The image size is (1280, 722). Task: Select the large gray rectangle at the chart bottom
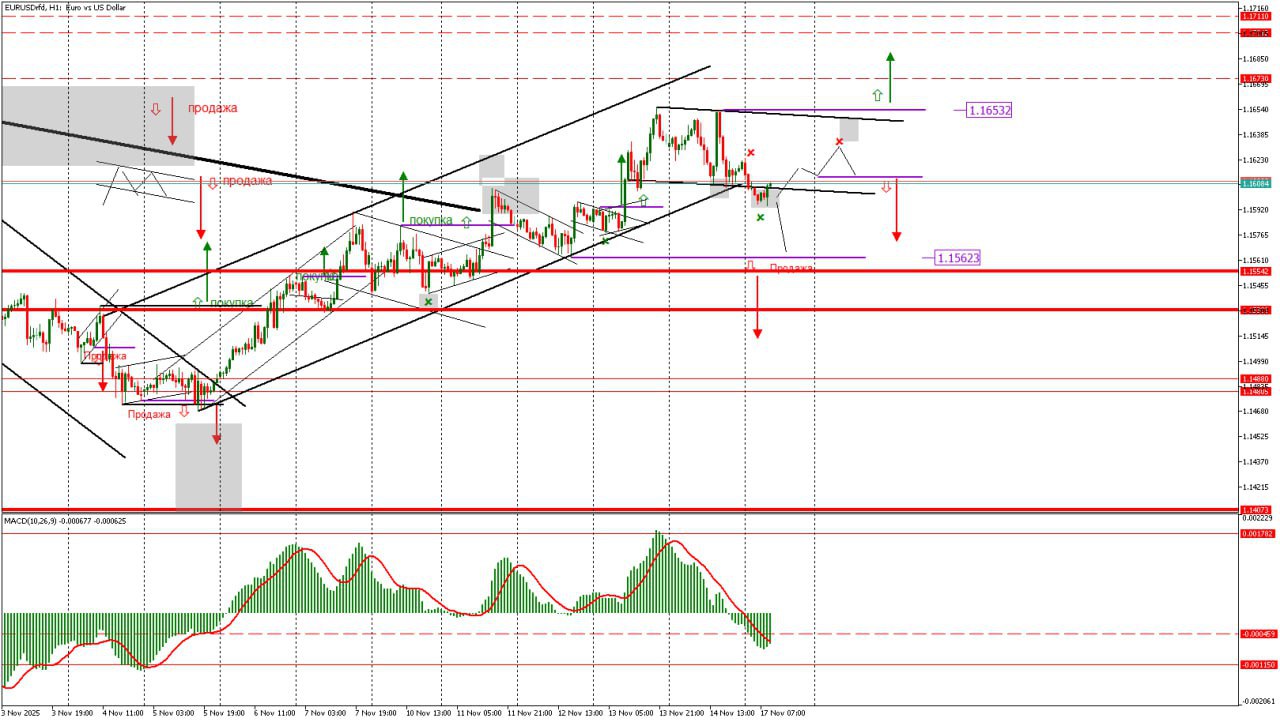point(208,465)
